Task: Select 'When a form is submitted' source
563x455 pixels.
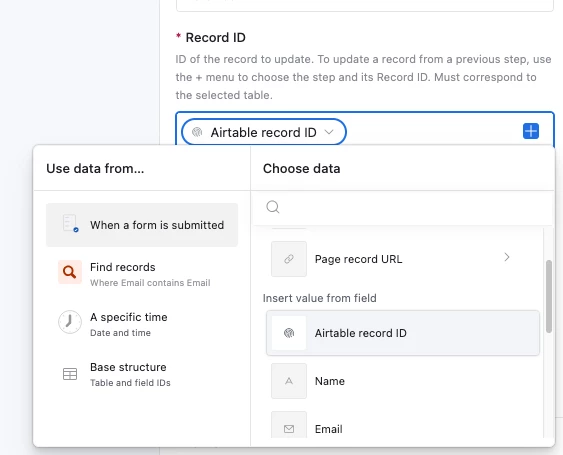Action: [x=142, y=225]
